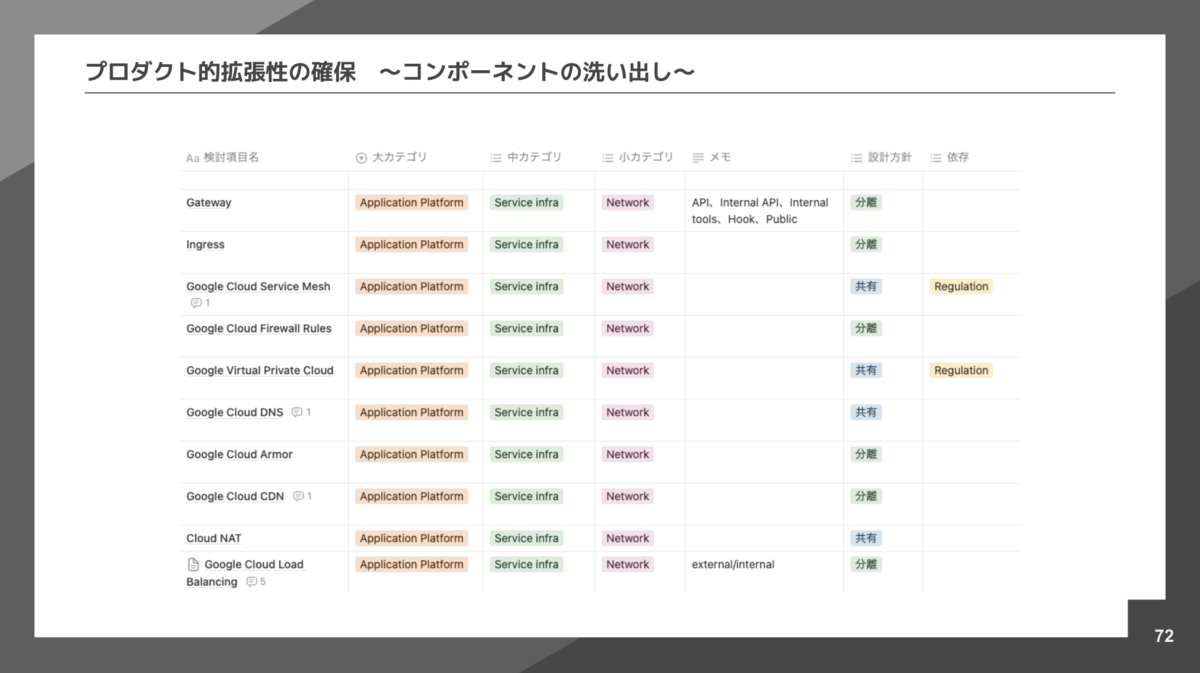Click the select property icon beside 大カテゴリ
Viewport: 1200px width, 673px height.
(x=360, y=157)
